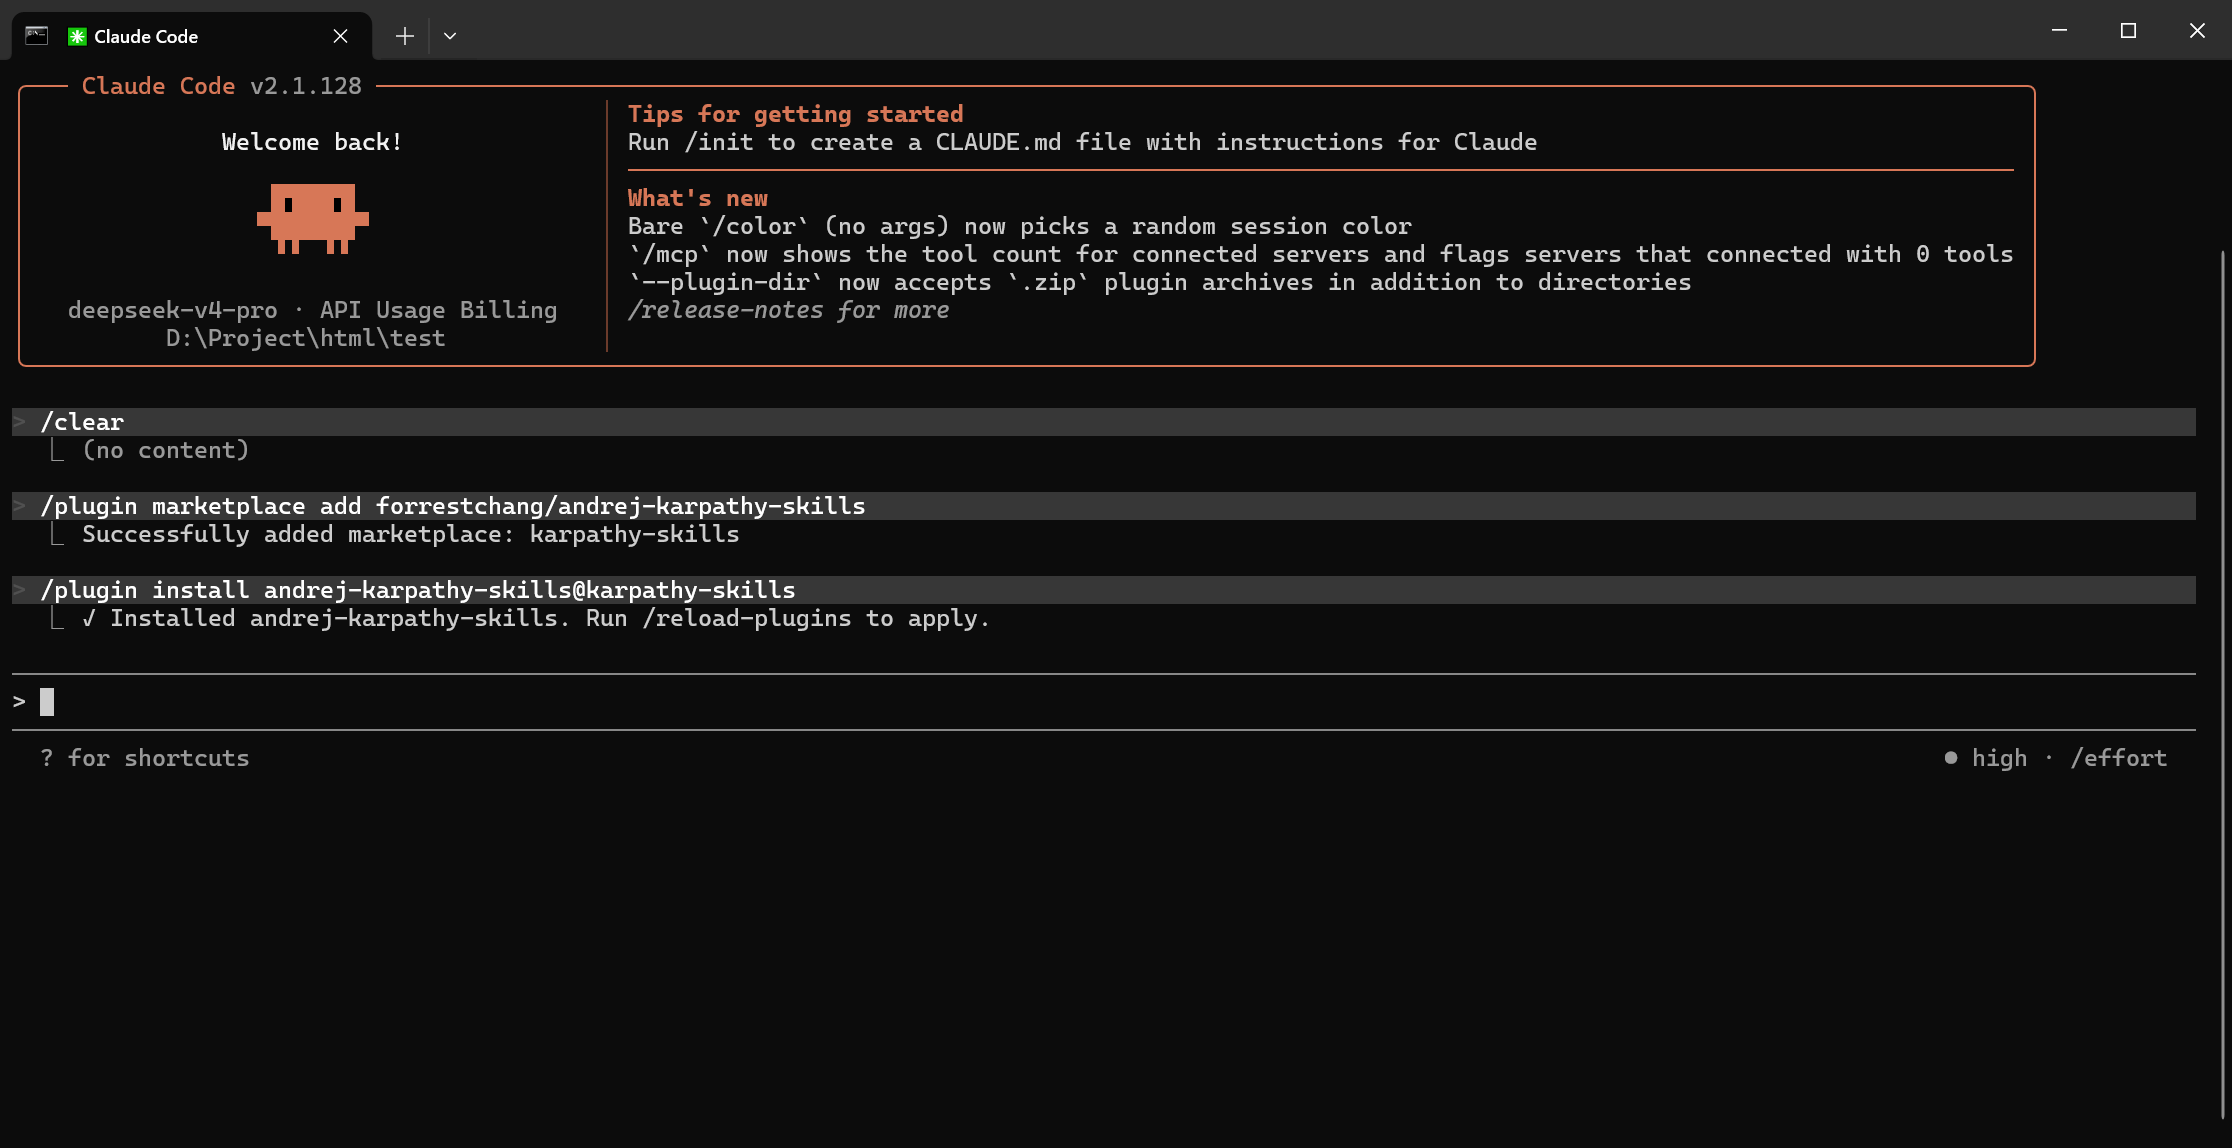Click the high effort indicator dot

[x=1951, y=758]
